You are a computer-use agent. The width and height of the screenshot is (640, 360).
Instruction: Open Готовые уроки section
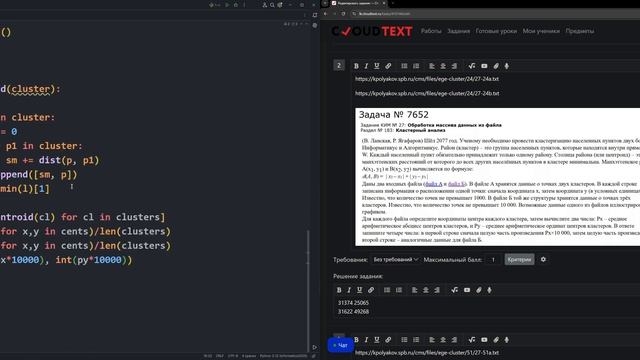coord(496,31)
